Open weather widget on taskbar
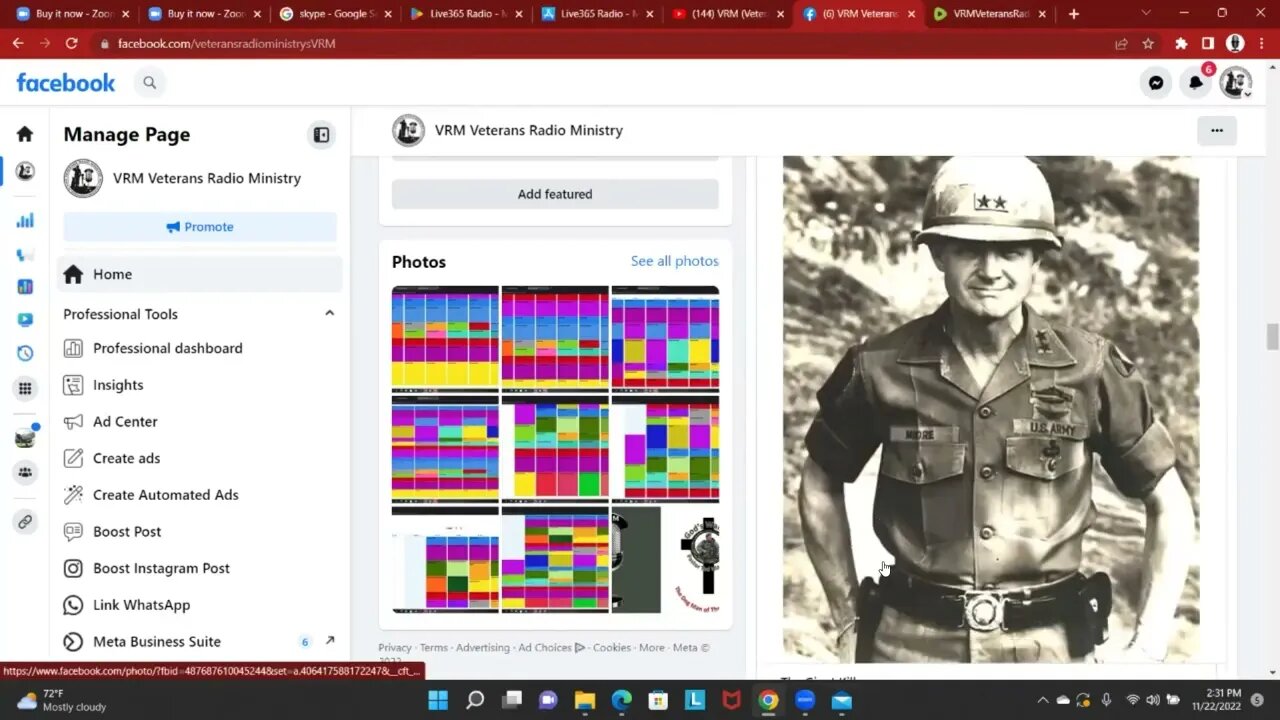The width and height of the screenshot is (1280, 720). [60, 700]
